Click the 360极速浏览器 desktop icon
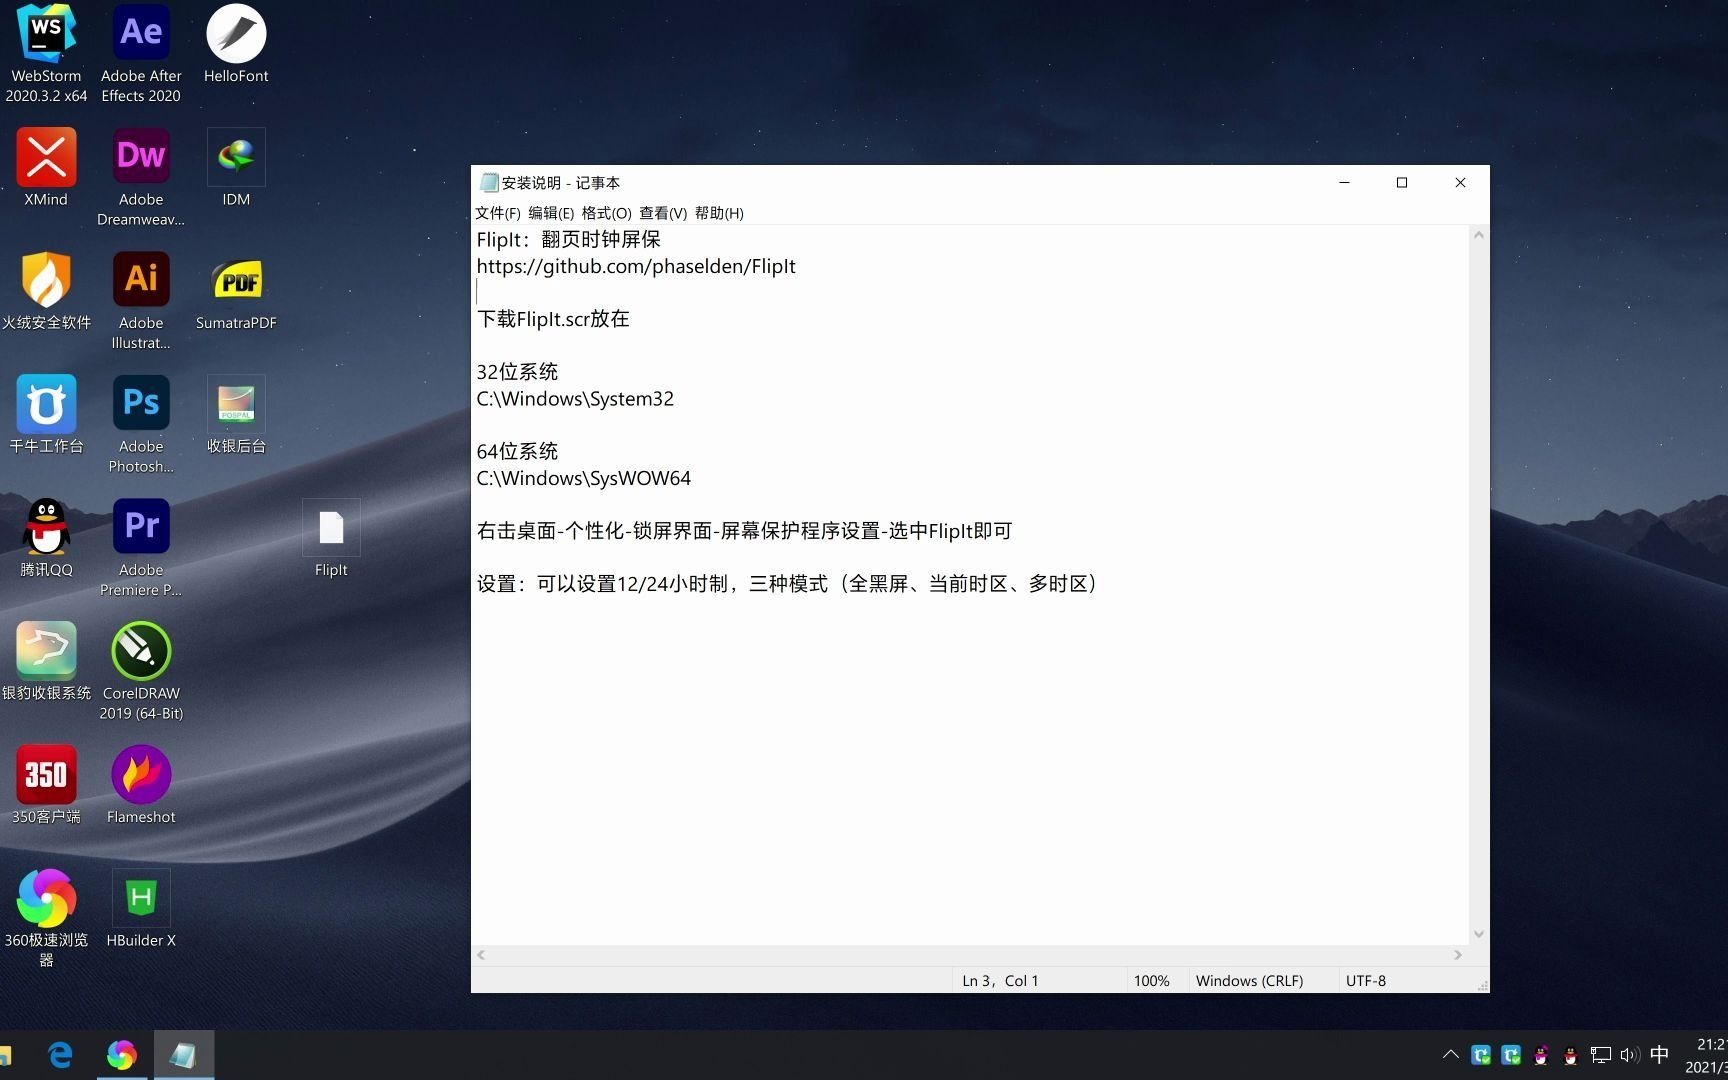 coord(46,918)
